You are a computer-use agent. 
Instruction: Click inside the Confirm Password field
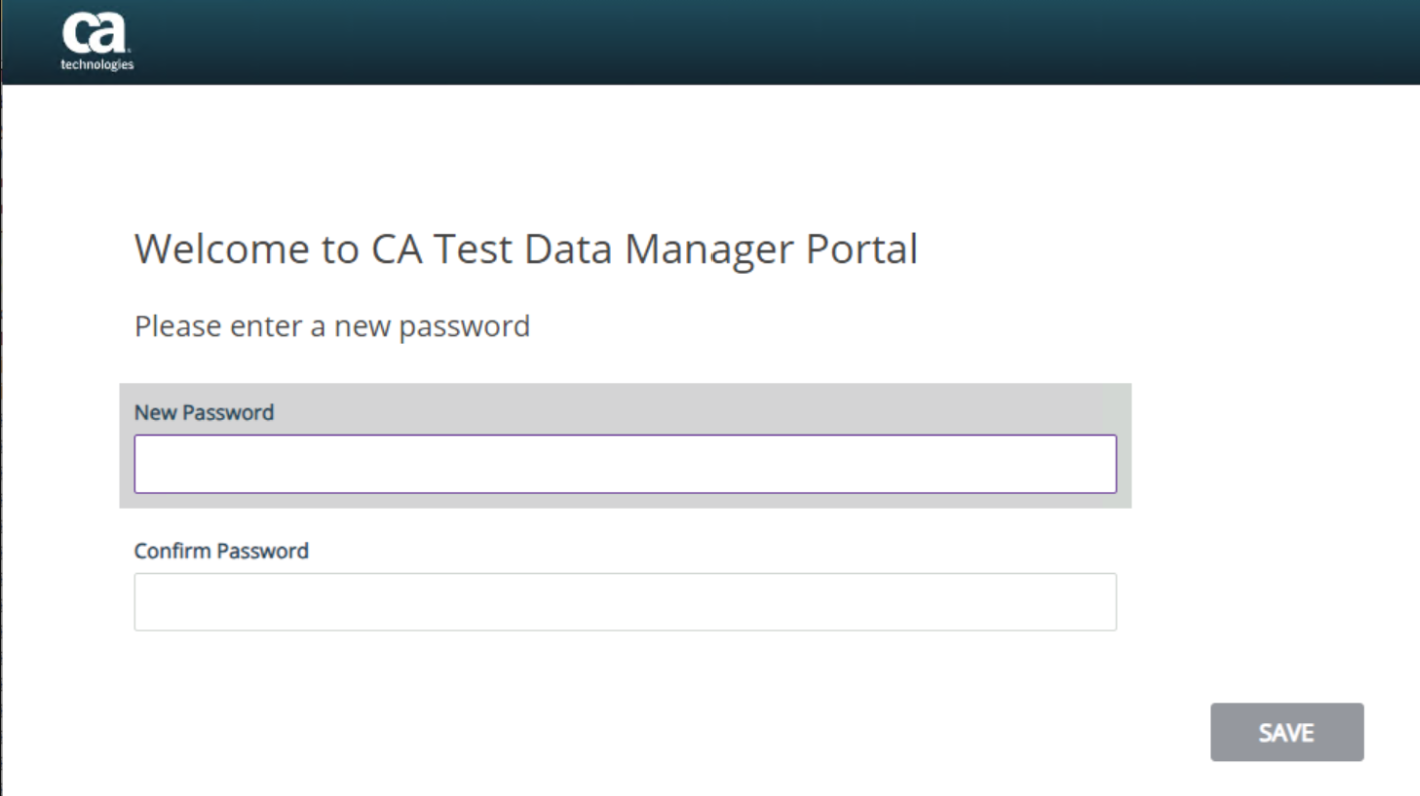coord(625,602)
